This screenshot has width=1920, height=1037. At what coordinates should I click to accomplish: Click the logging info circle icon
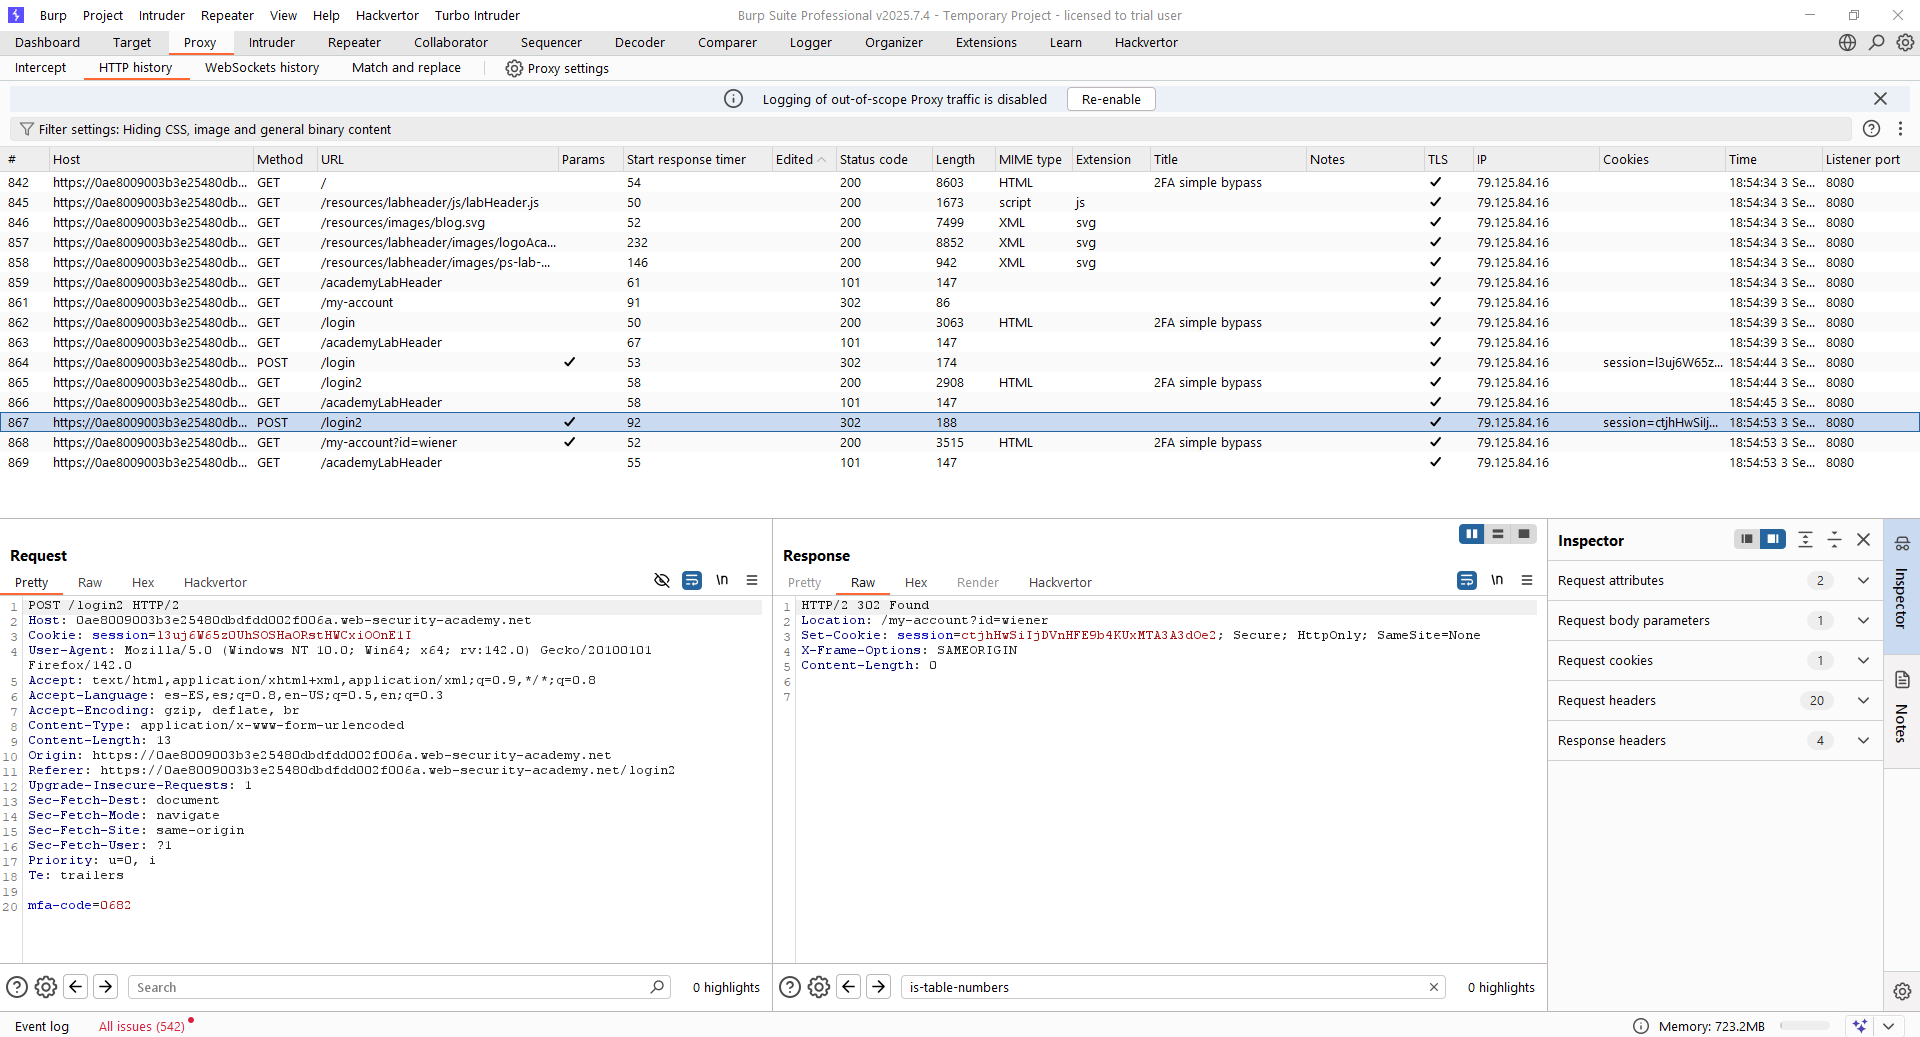[733, 99]
